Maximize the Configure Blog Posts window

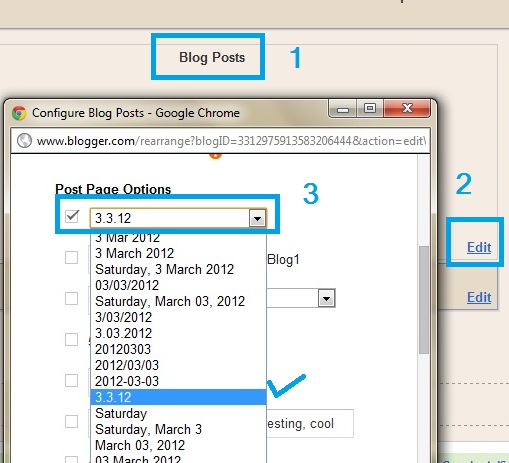[370, 108]
